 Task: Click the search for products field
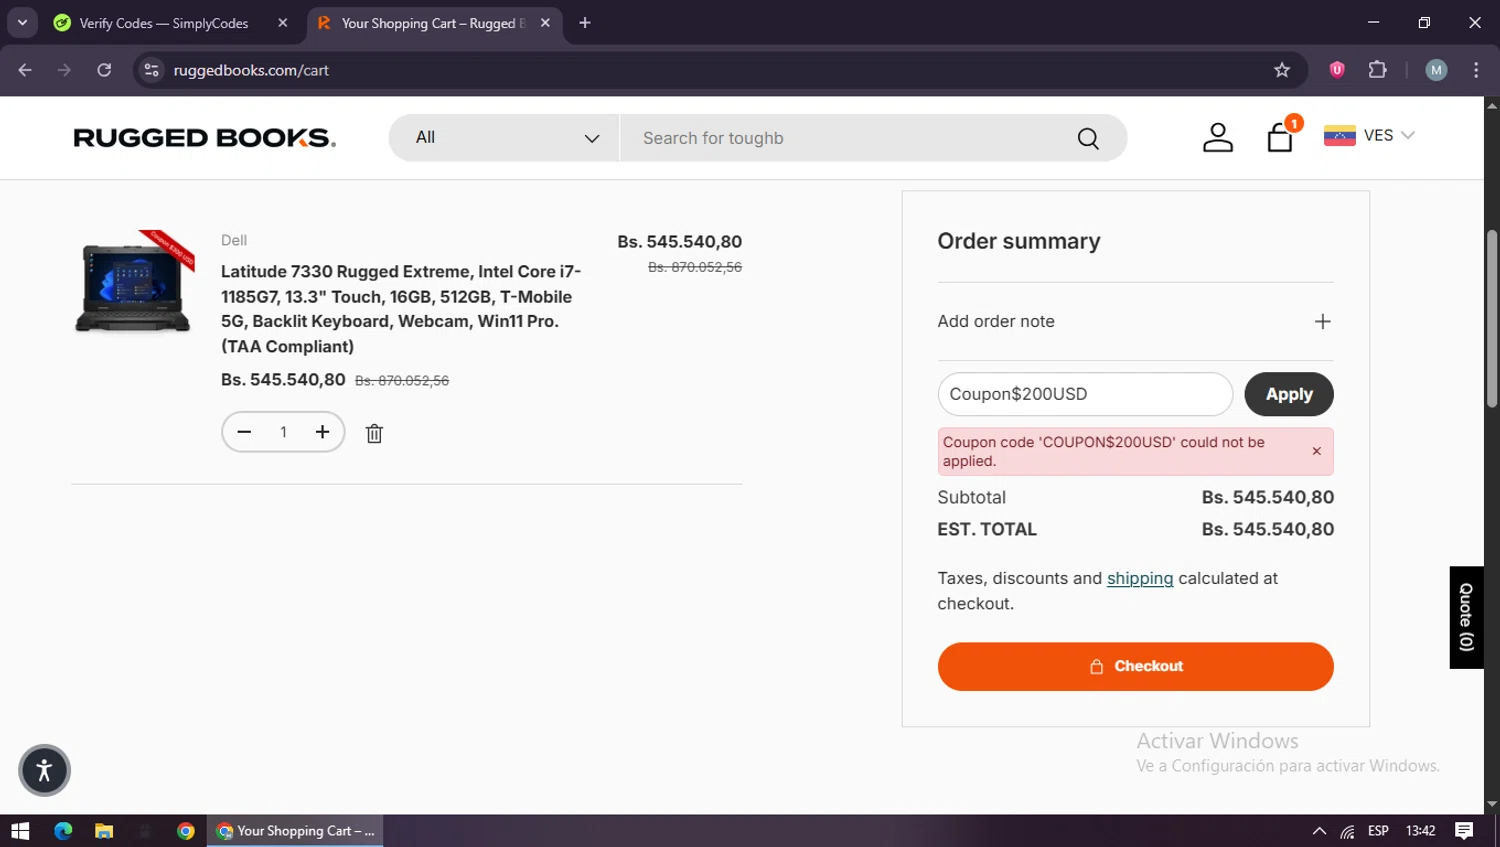pyautogui.click(x=850, y=138)
